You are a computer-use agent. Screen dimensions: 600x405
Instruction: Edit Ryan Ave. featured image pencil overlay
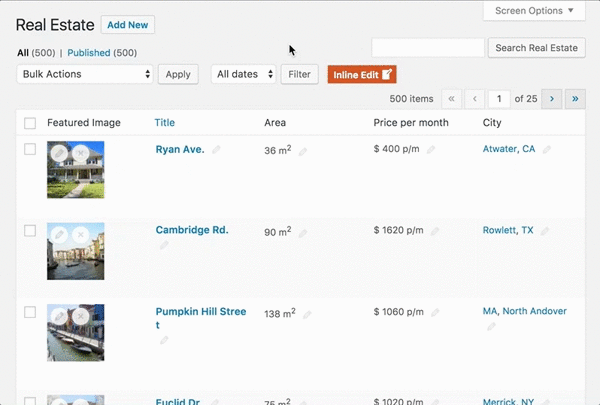59,154
